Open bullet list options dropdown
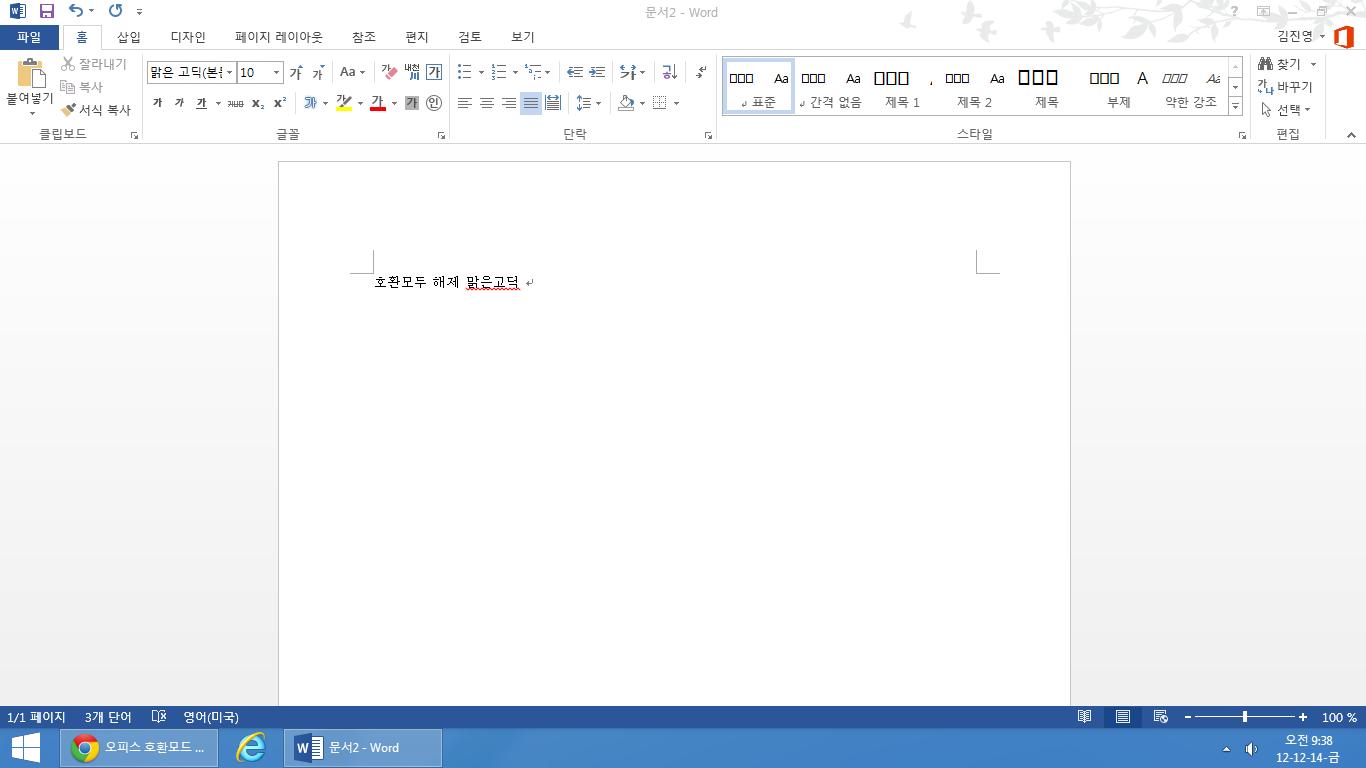 481,72
